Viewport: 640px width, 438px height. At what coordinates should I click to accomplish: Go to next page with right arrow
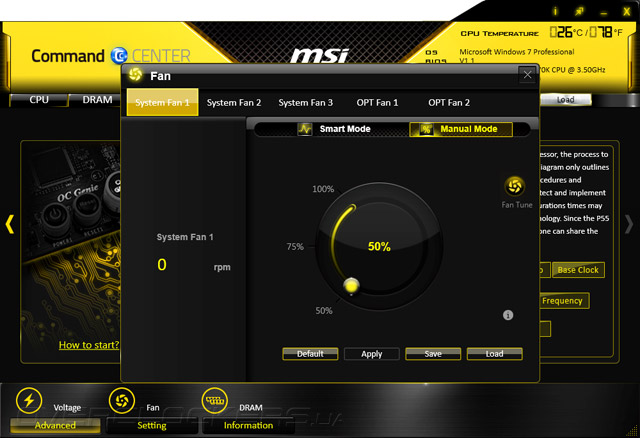[x=629, y=224]
